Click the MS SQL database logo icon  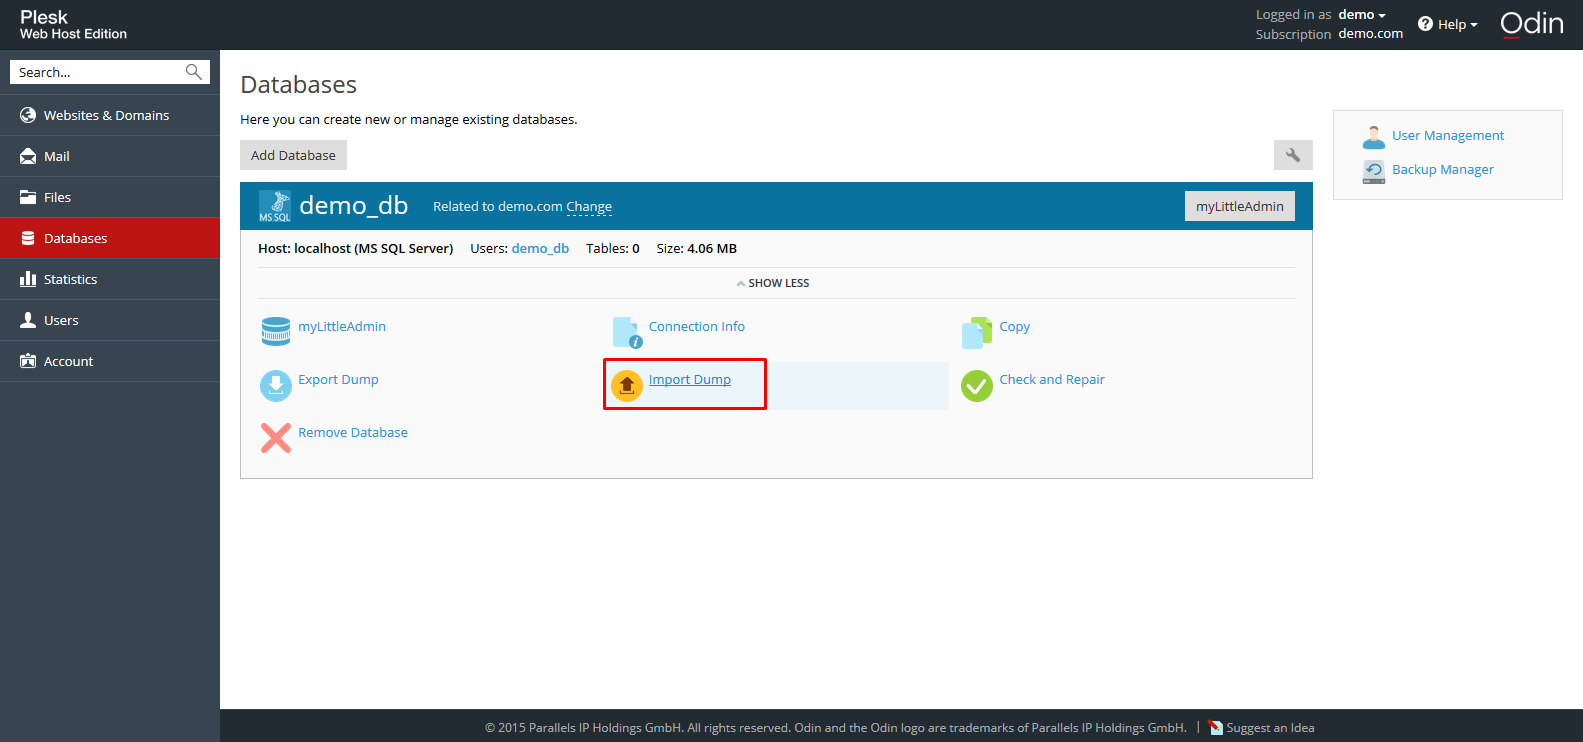tap(275, 206)
